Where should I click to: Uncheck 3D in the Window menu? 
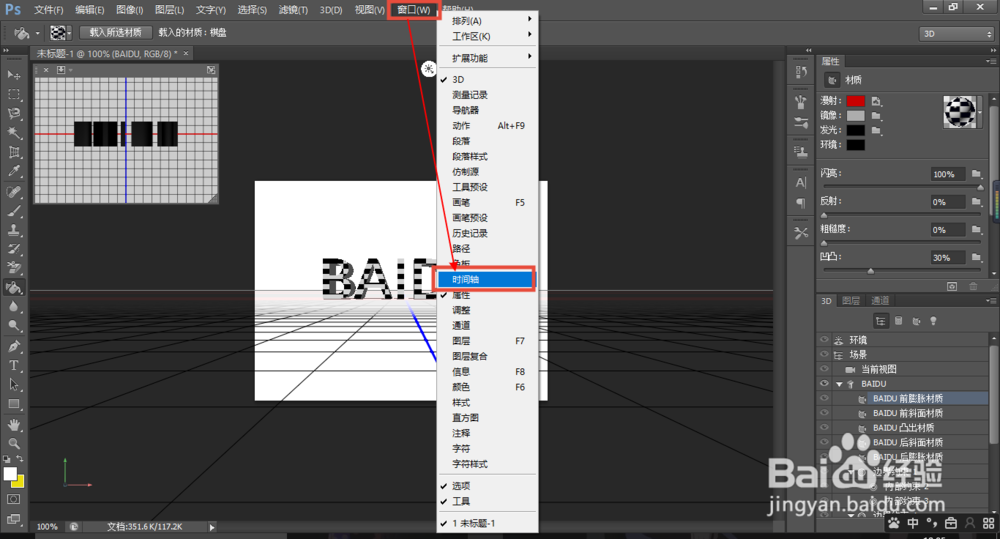pos(487,80)
